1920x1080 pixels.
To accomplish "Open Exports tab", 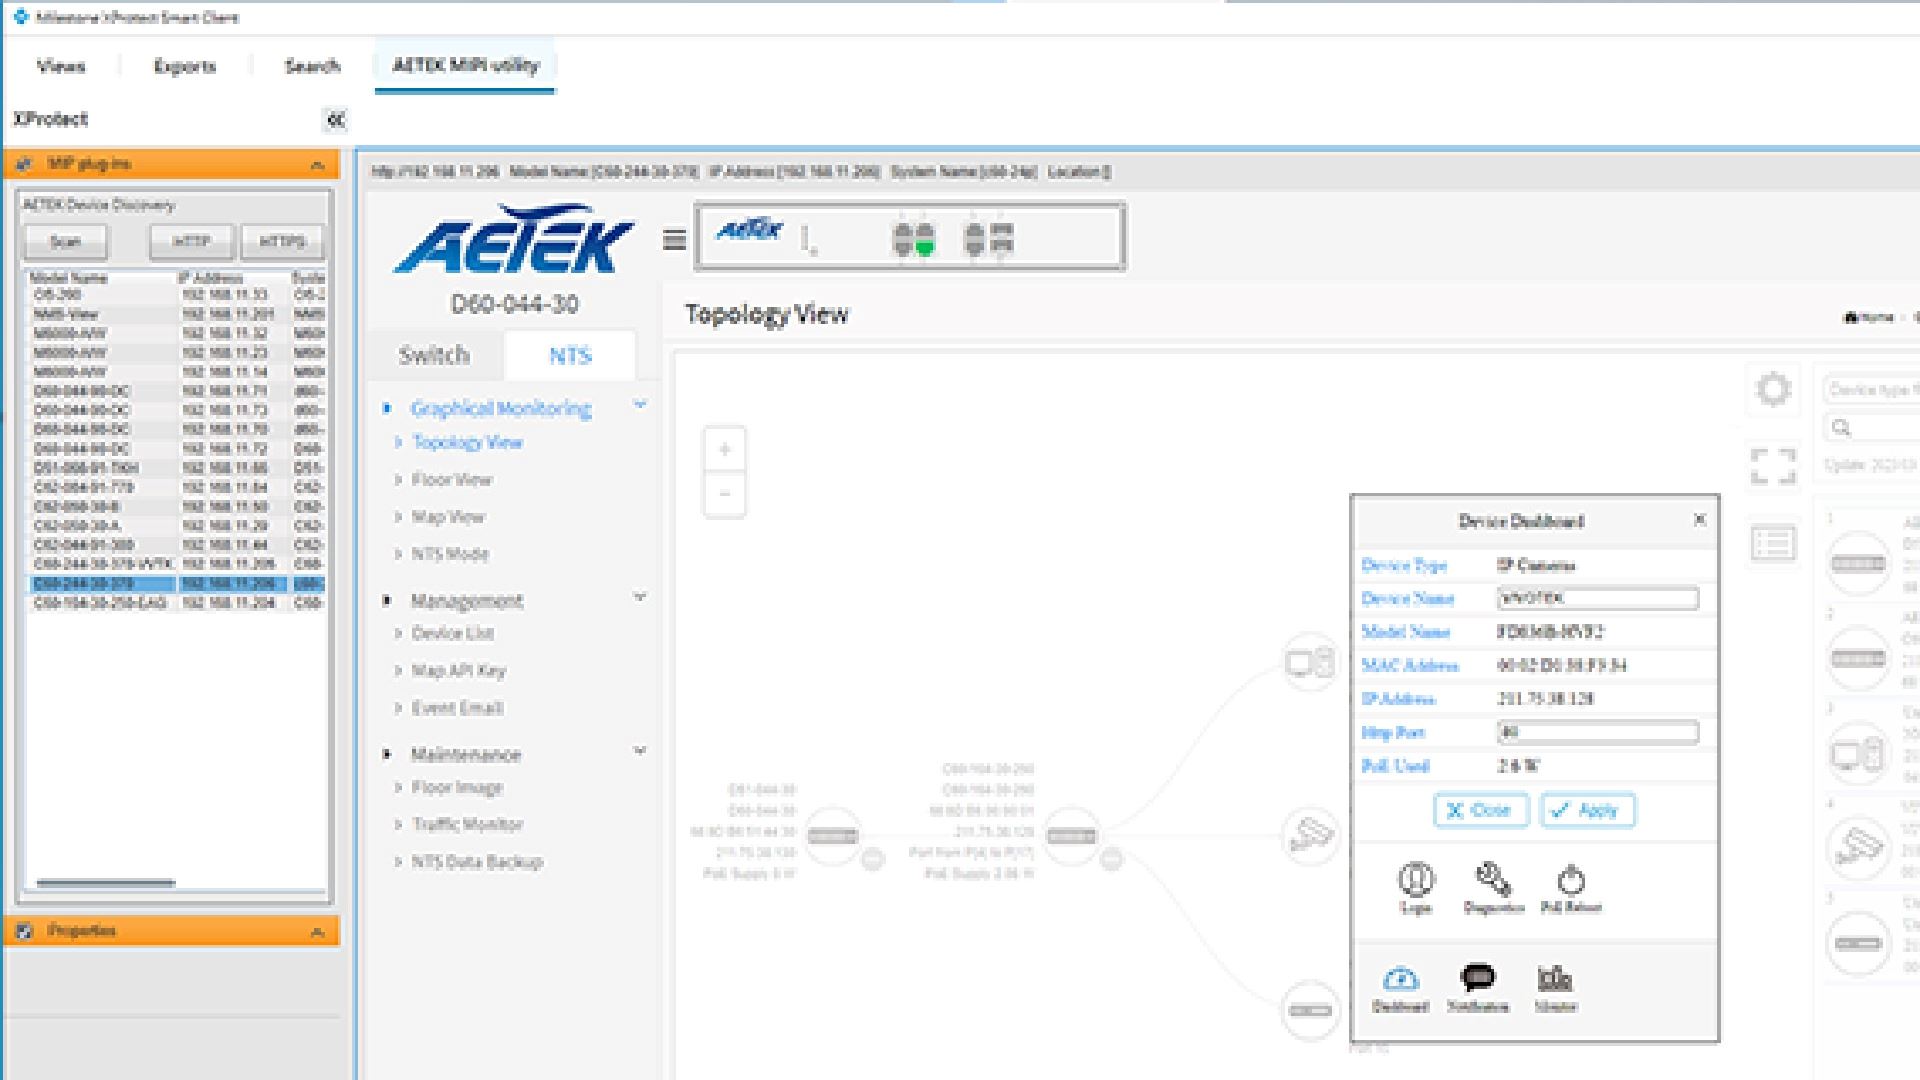I will (185, 66).
